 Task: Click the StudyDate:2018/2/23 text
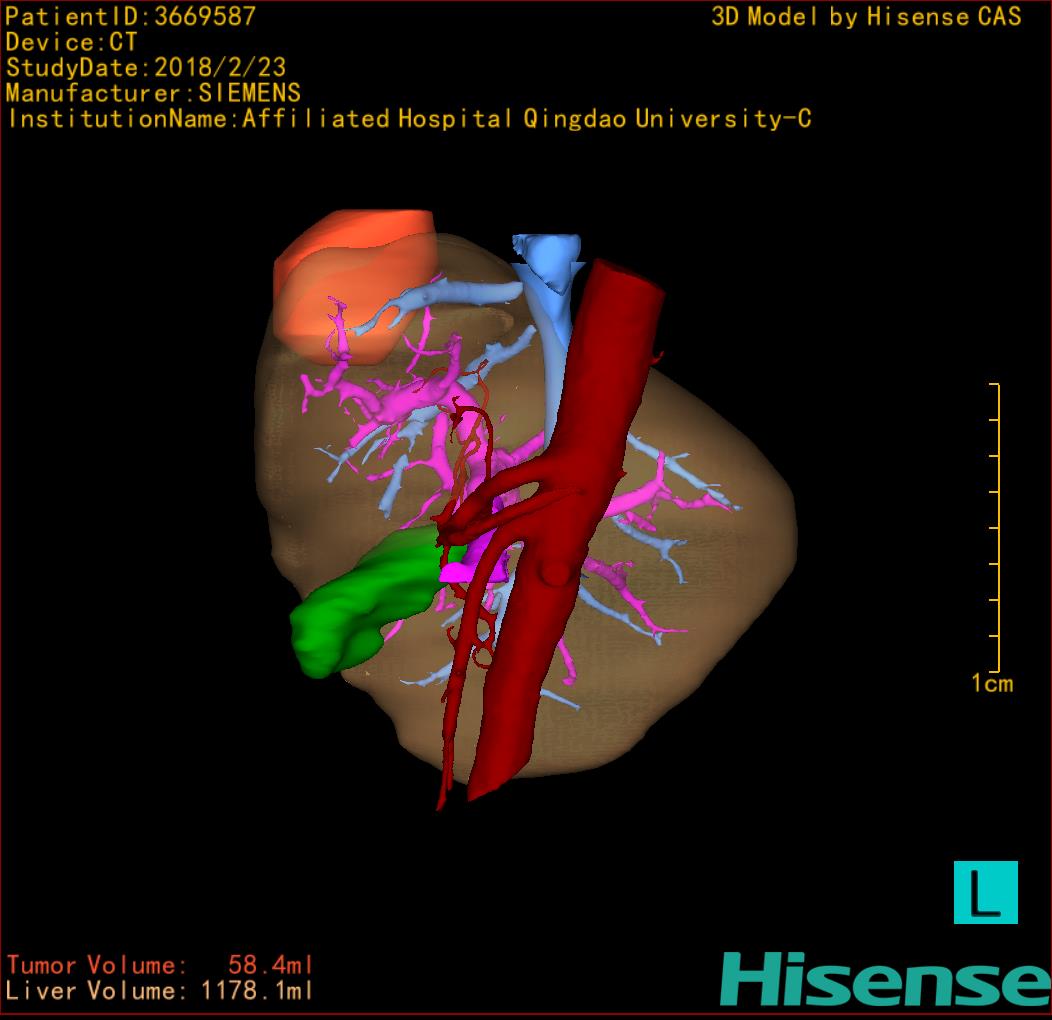tap(146, 68)
